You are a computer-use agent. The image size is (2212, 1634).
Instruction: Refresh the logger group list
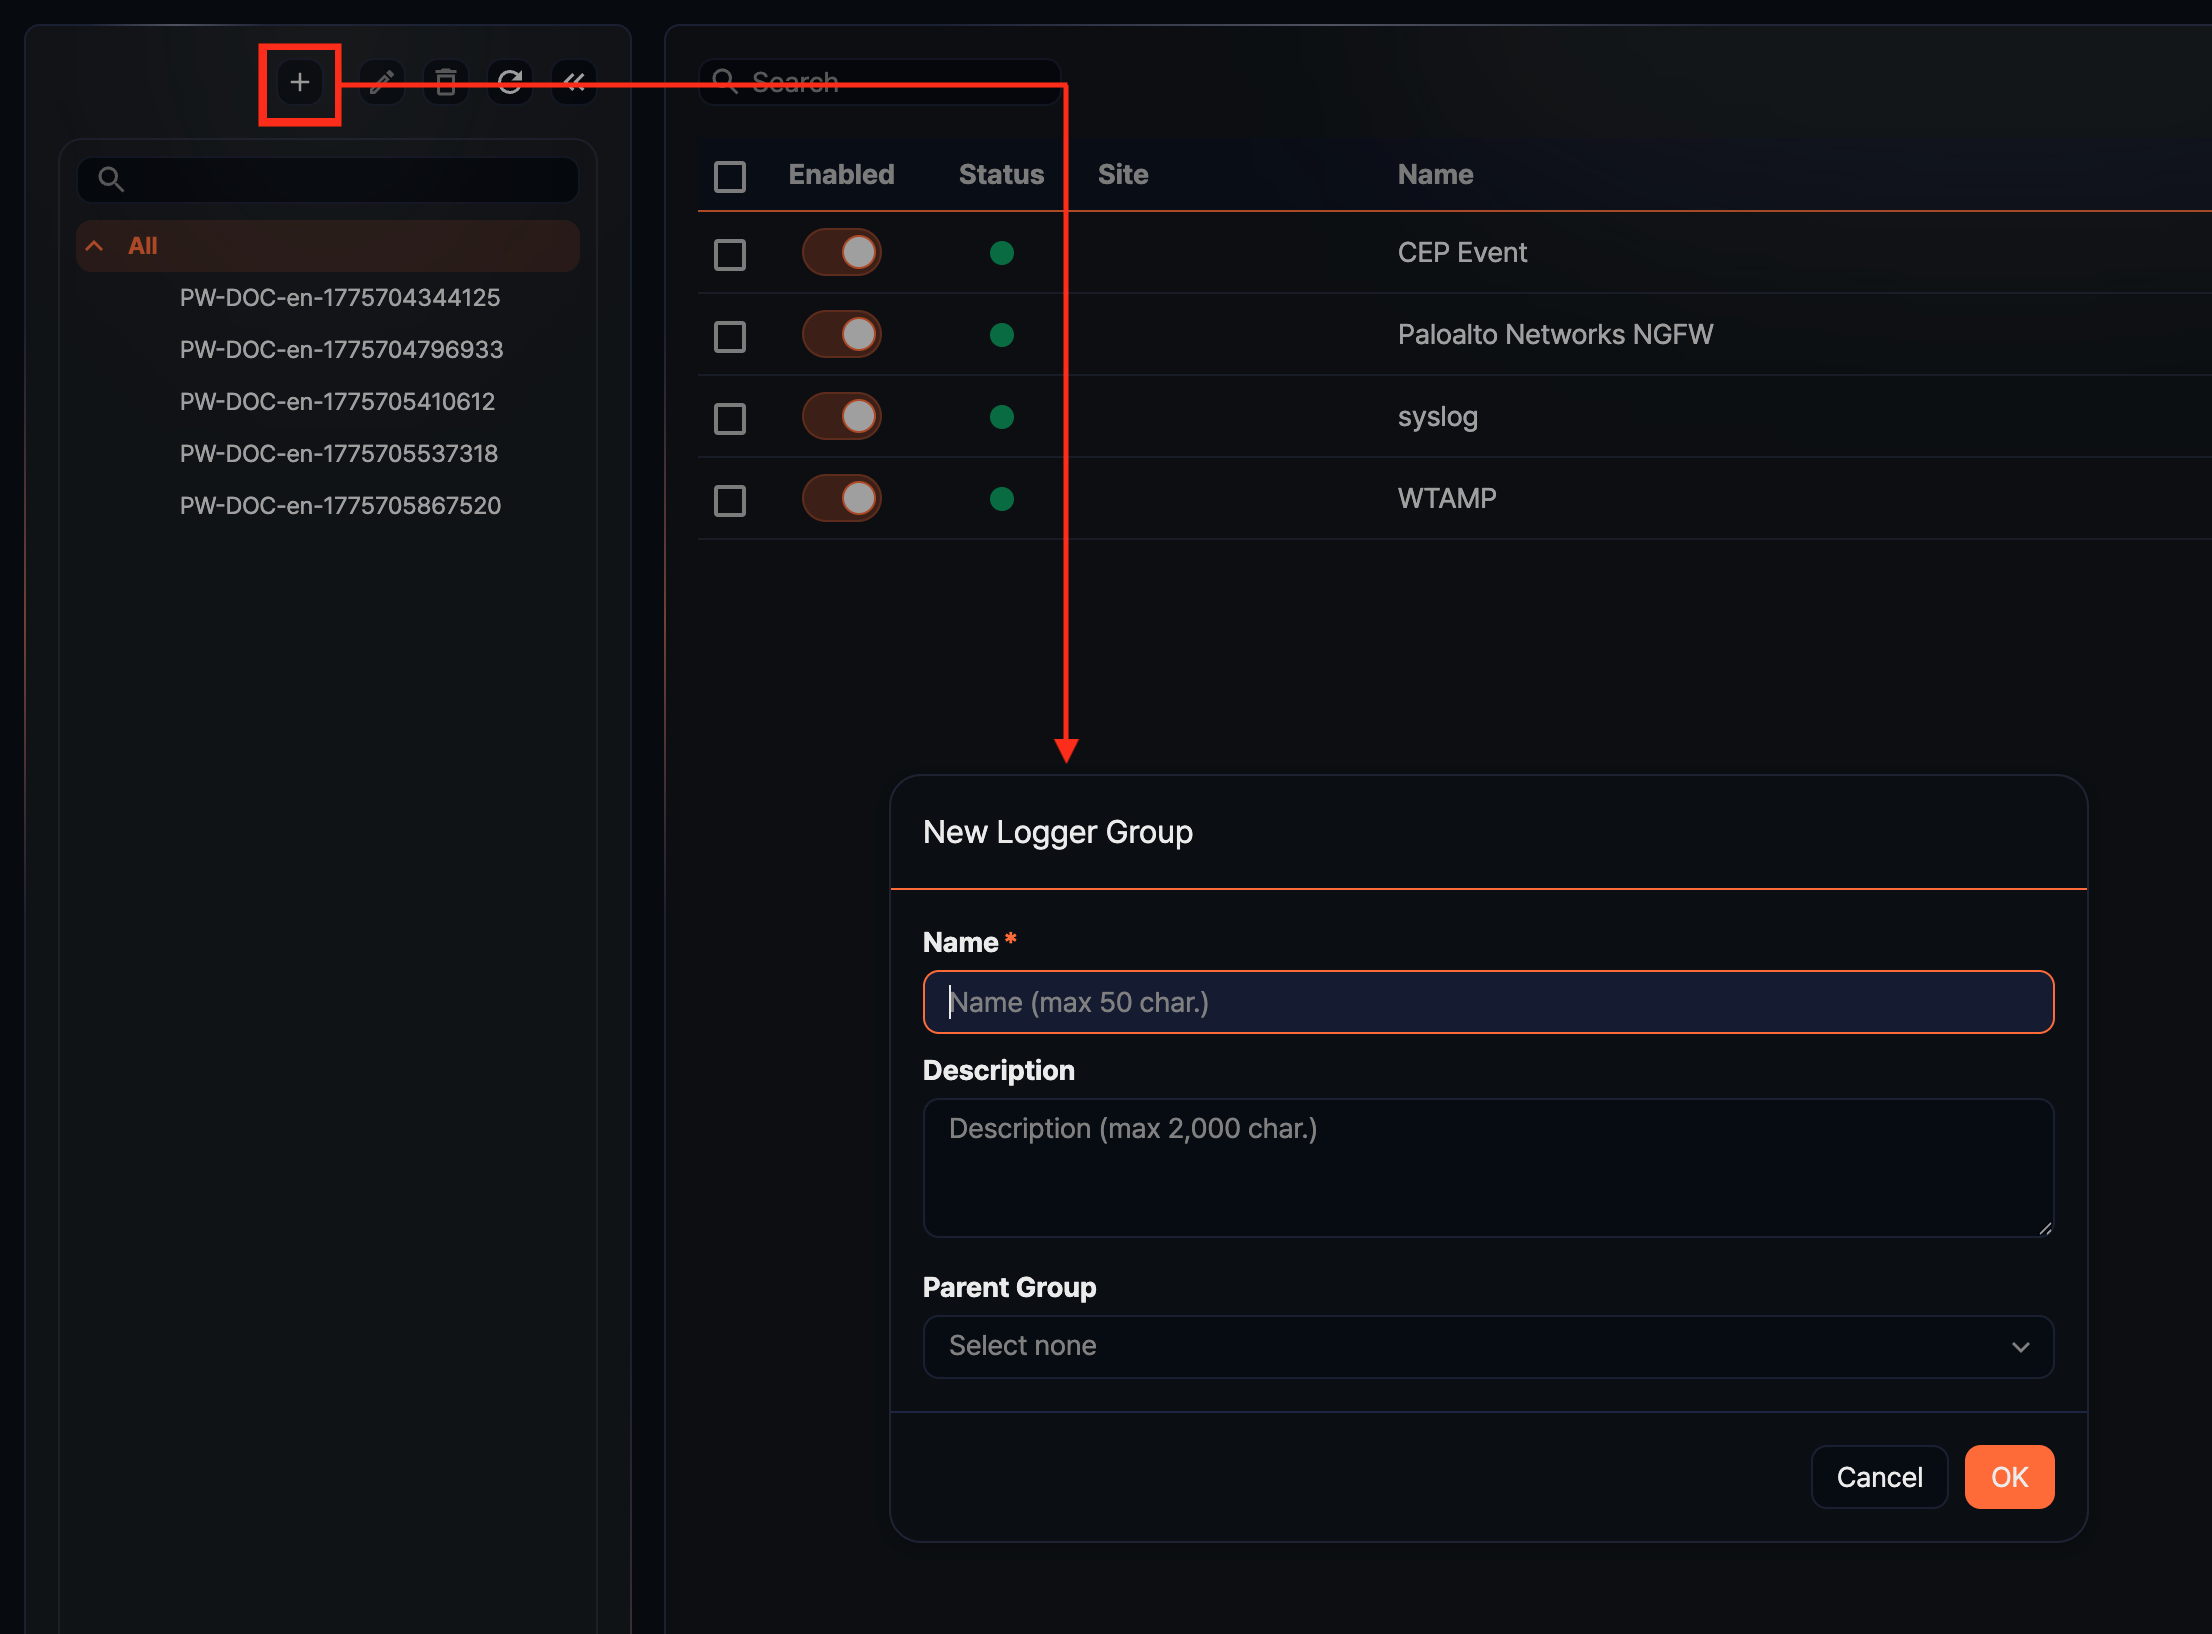(x=510, y=82)
